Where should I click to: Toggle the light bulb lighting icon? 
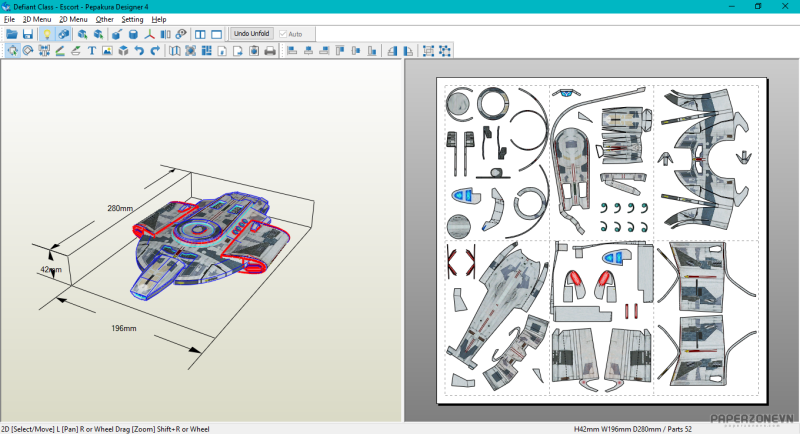coord(46,34)
